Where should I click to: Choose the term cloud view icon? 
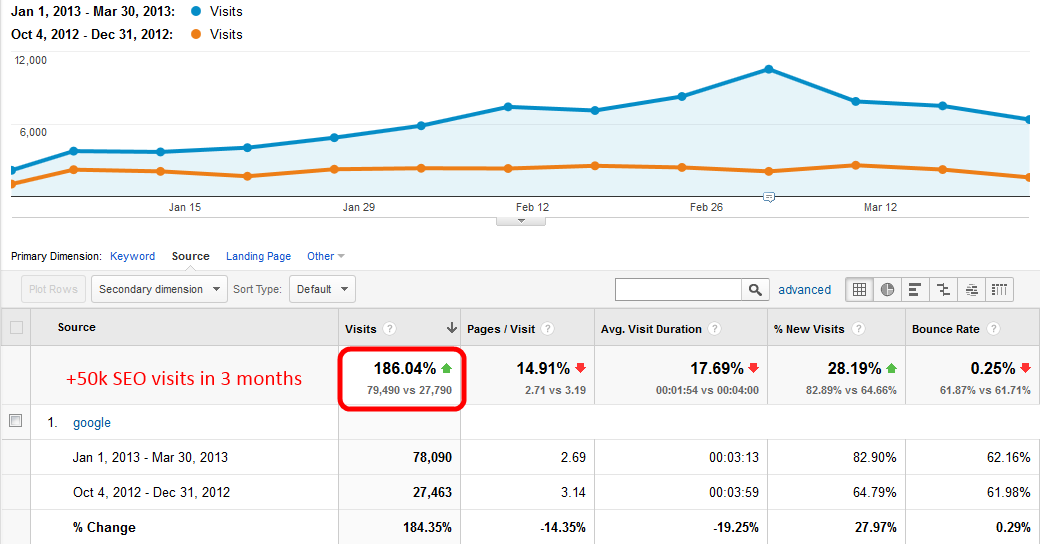[971, 290]
